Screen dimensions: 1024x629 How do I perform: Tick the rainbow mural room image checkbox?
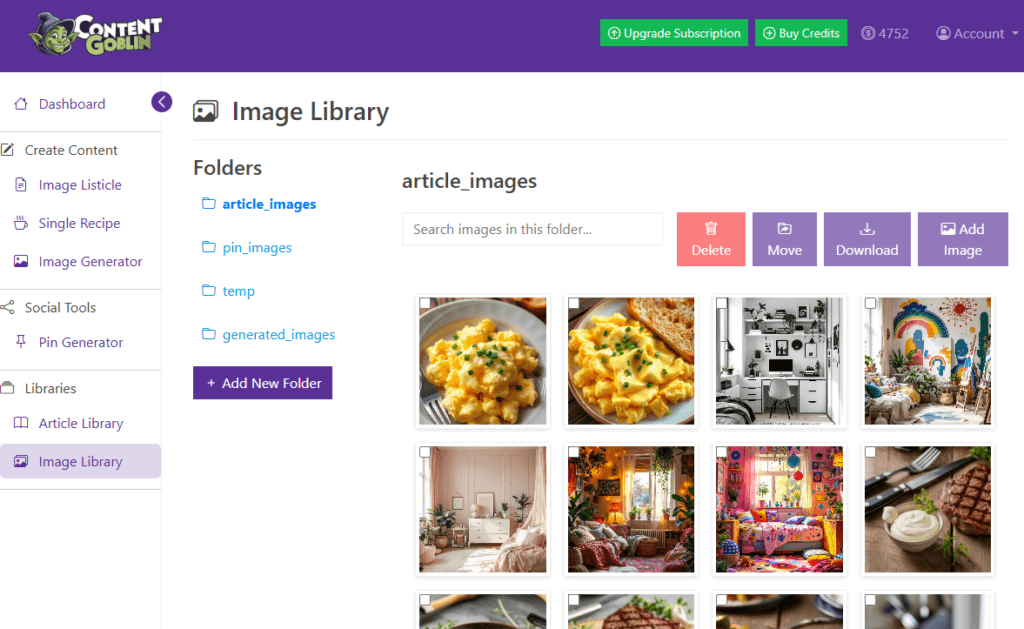[x=871, y=303]
